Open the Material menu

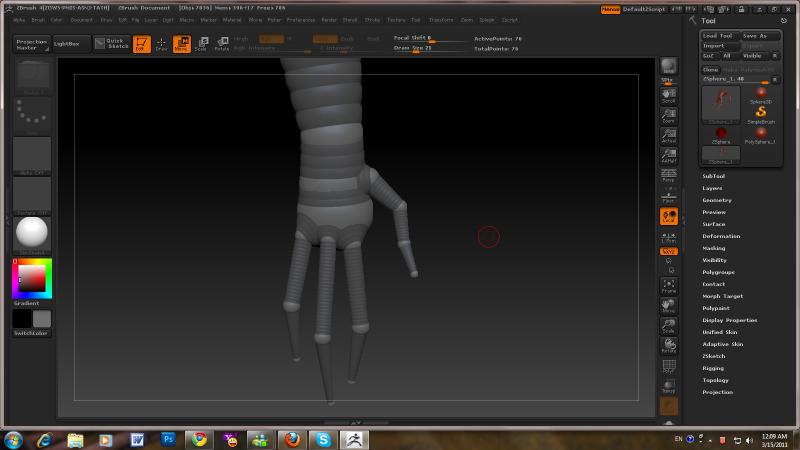[x=232, y=20]
